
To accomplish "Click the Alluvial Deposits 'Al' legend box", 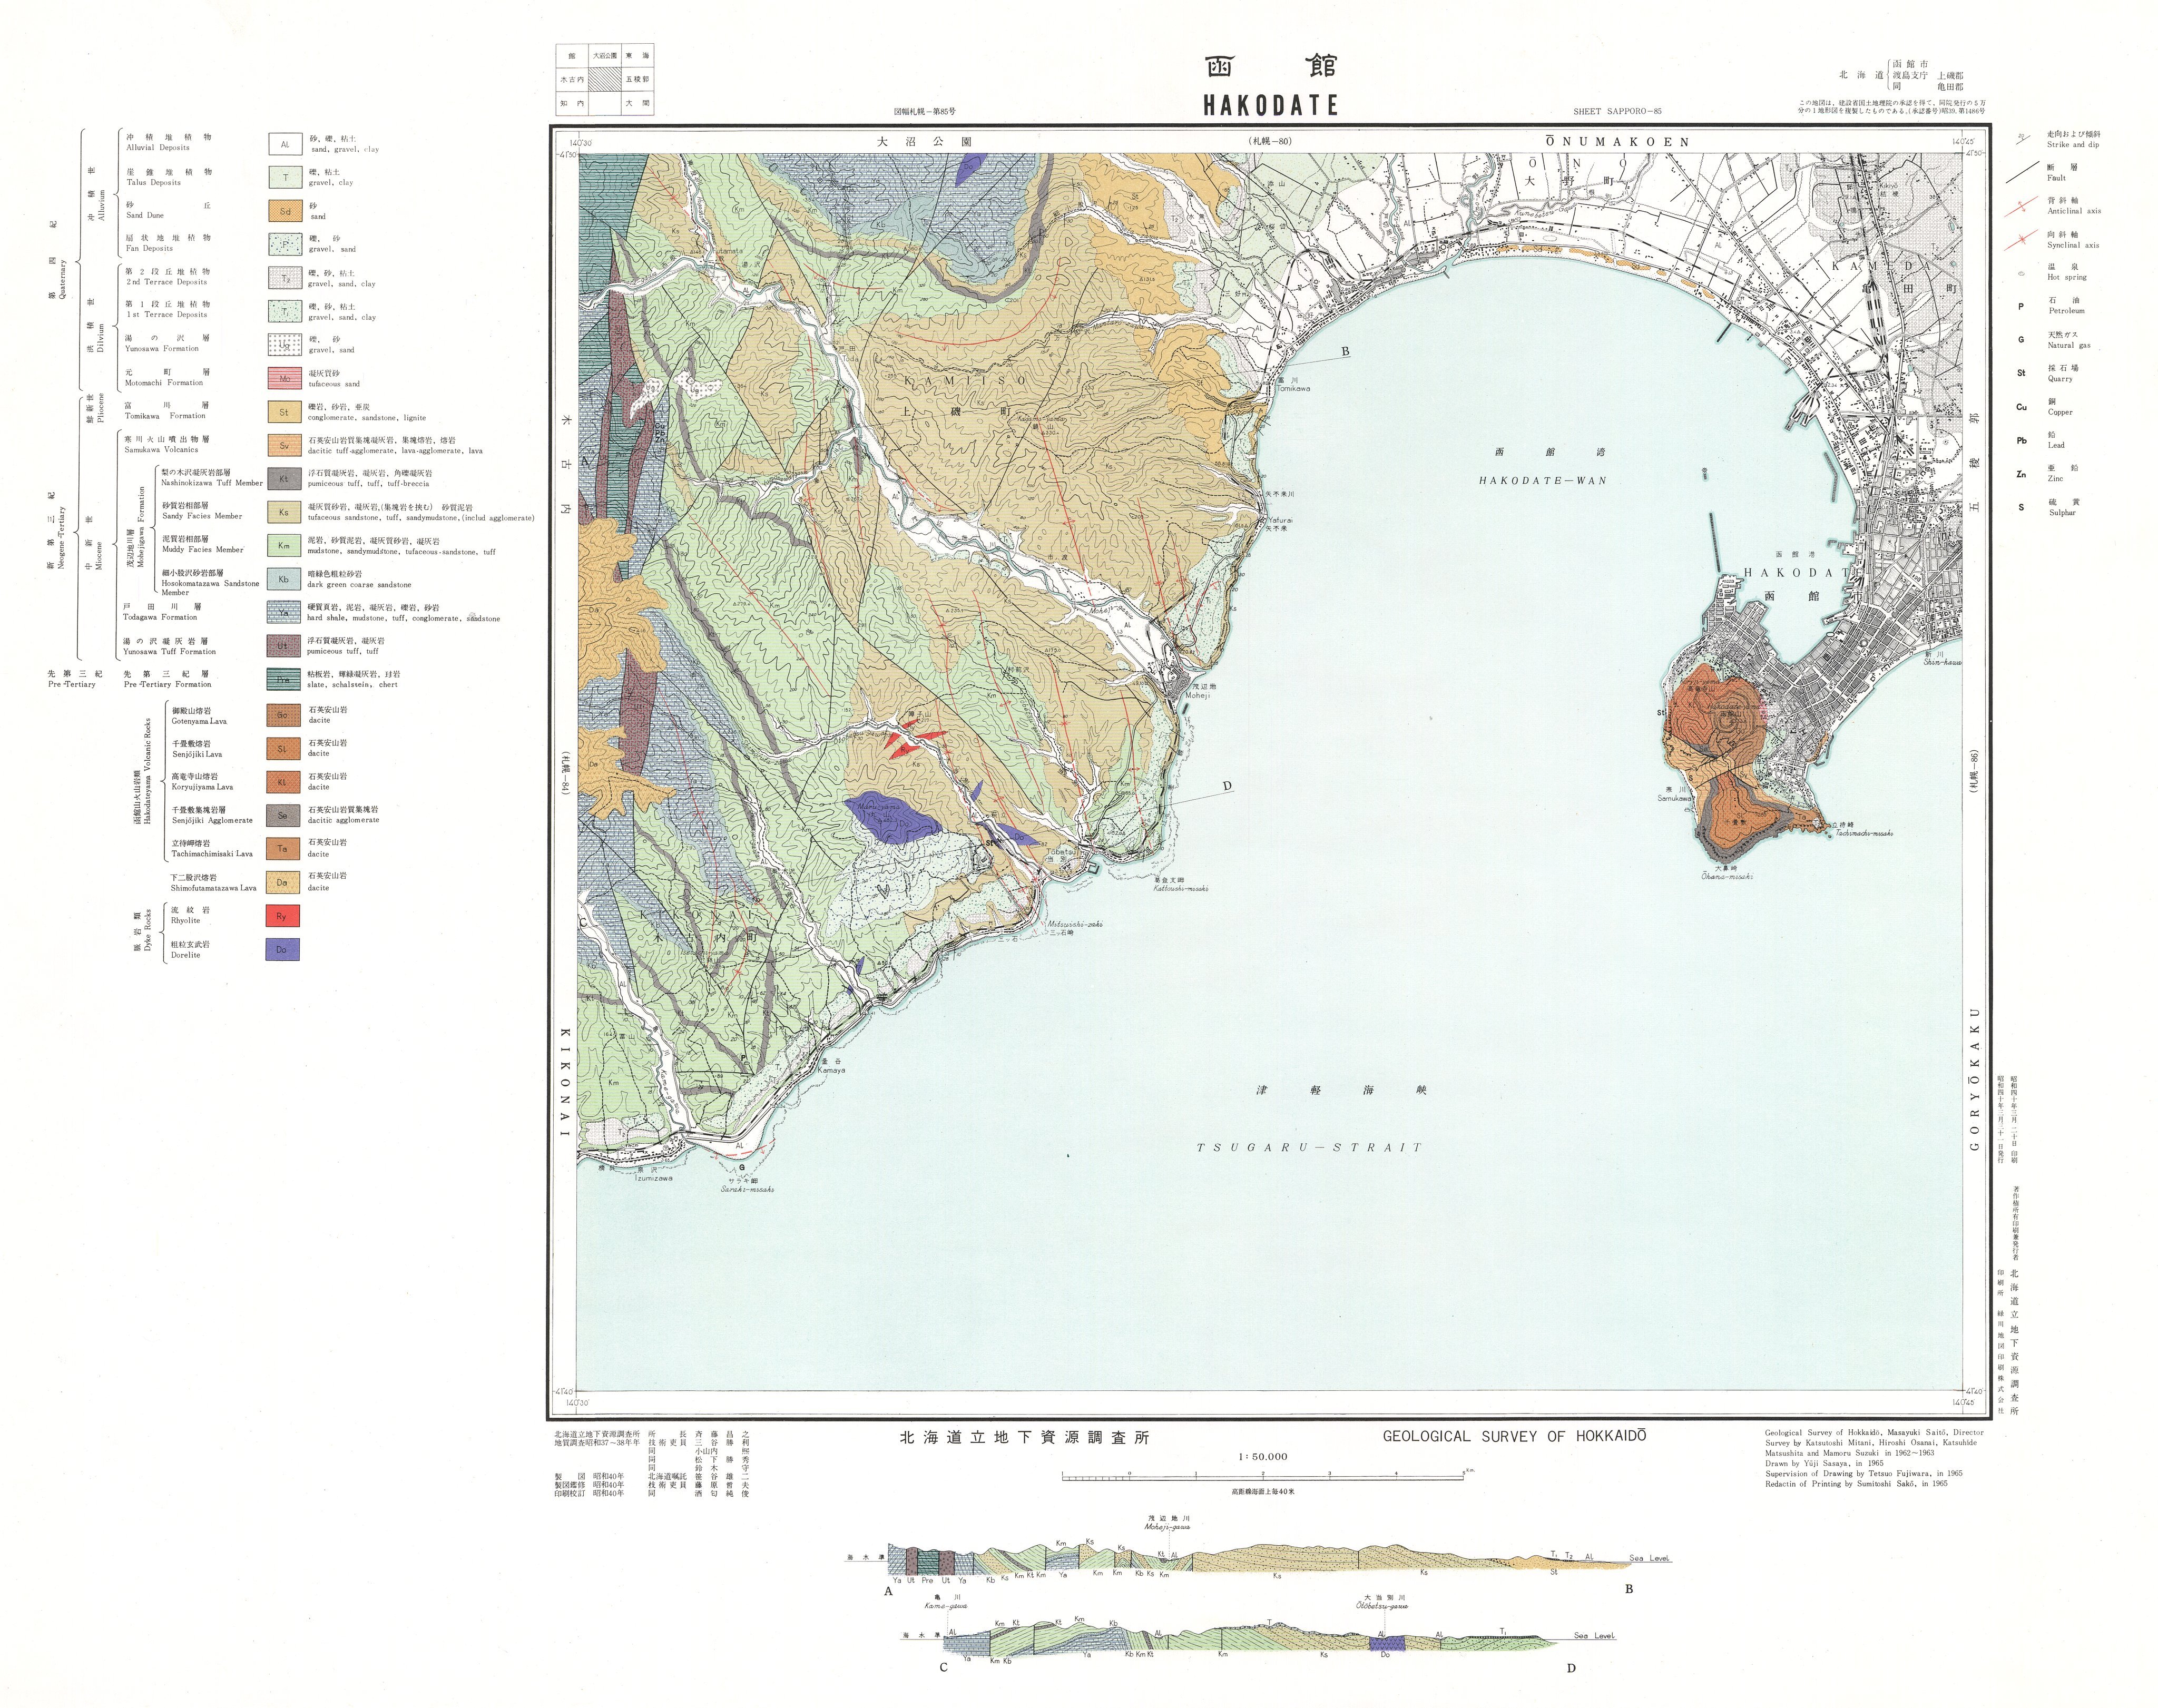I will (285, 144).
